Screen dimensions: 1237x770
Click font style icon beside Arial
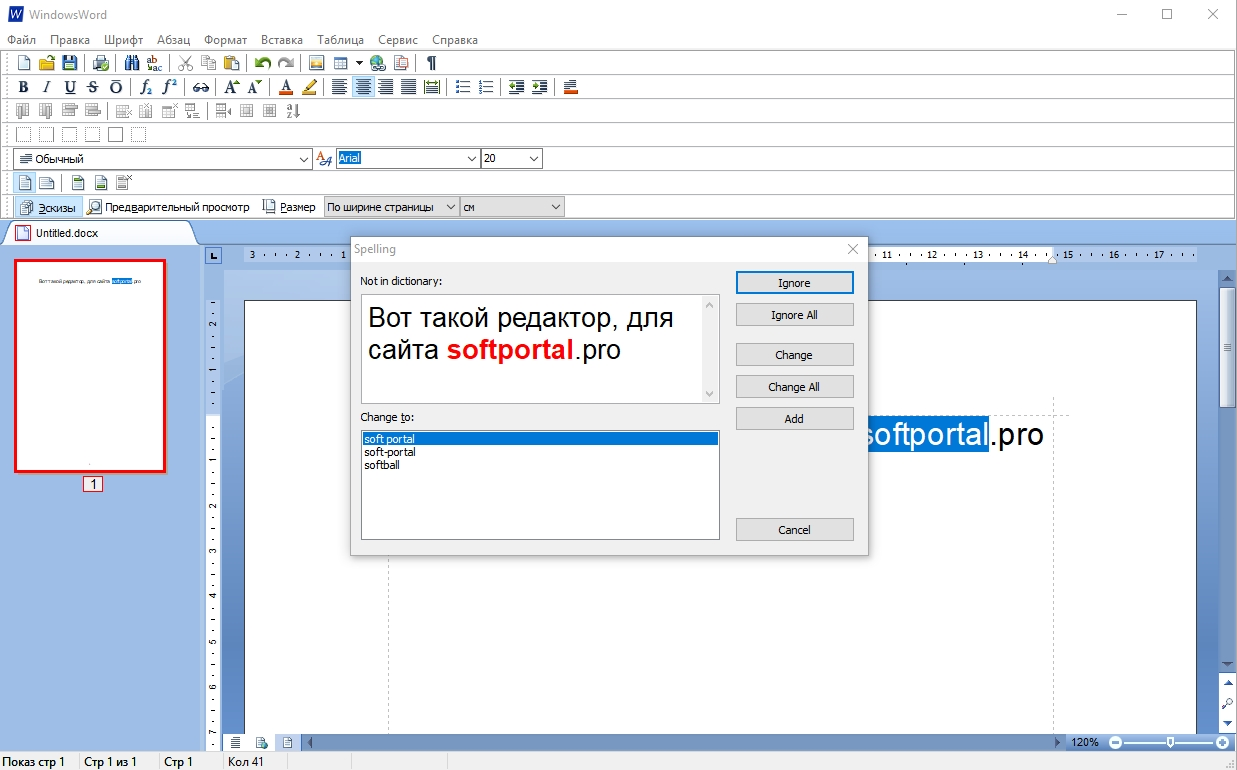pyautogui.click(x=323, y=158)
